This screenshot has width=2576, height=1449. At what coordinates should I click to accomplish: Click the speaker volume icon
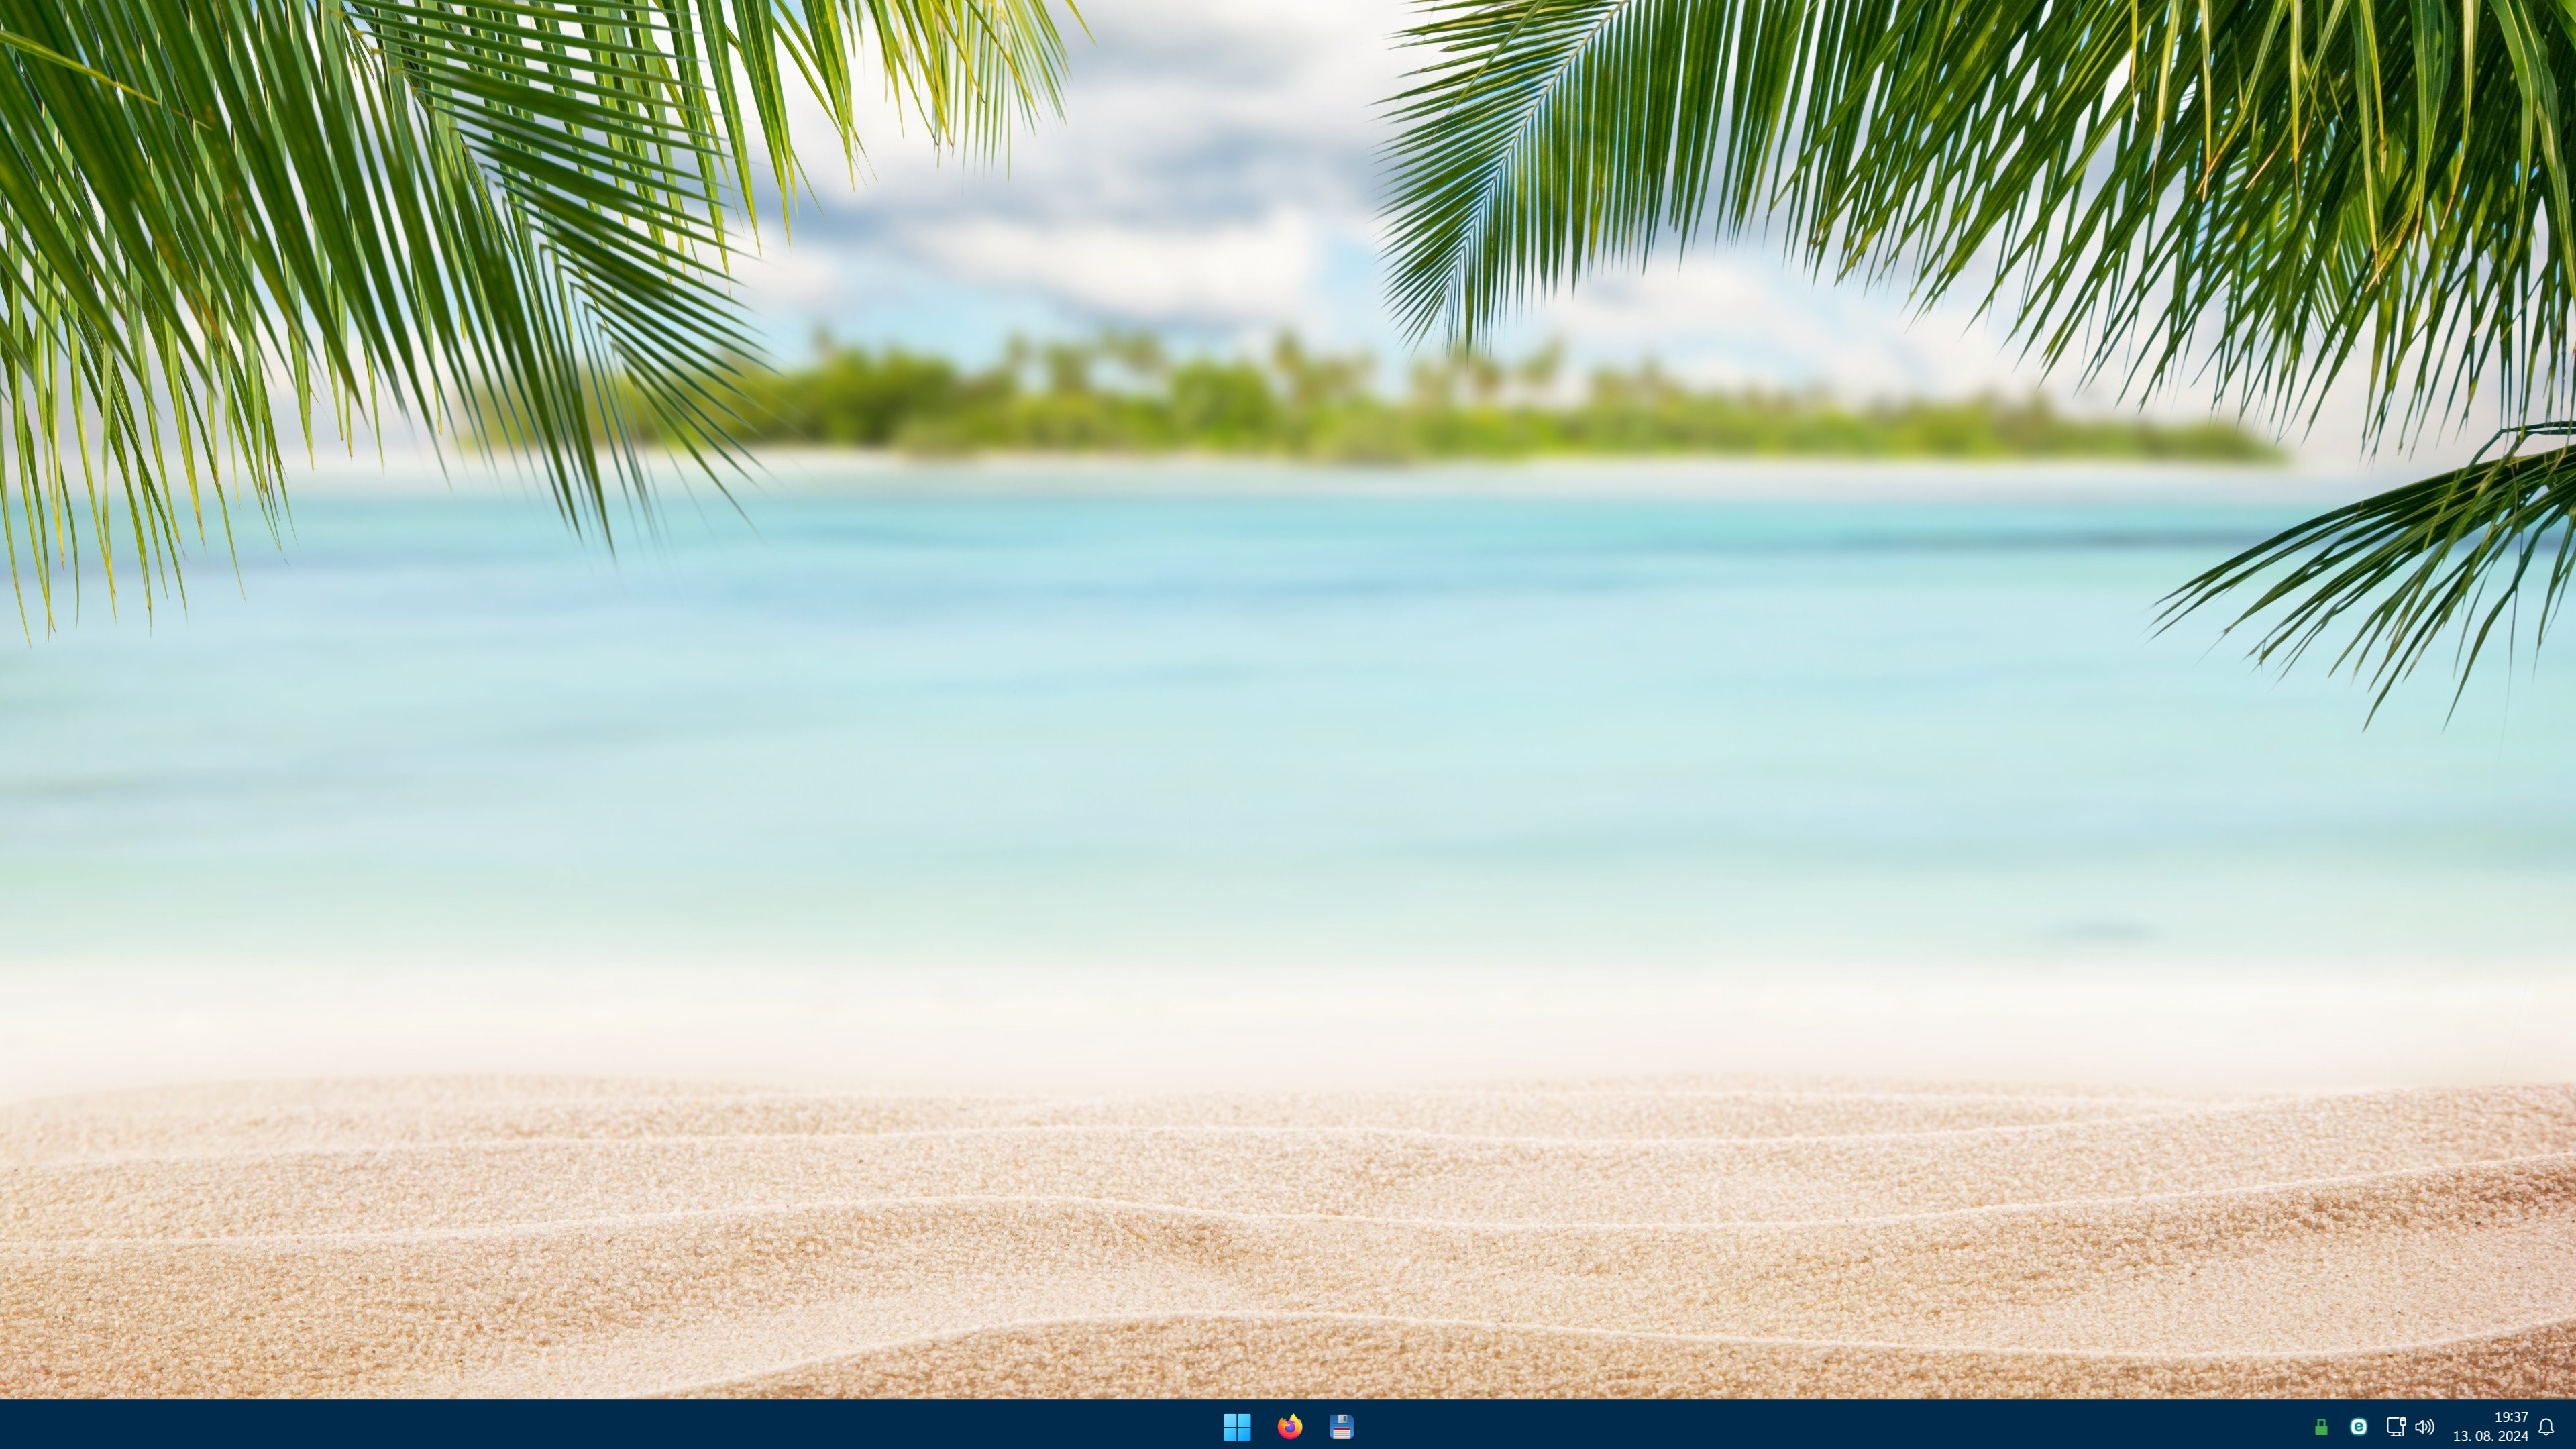pos(2425,1427)
